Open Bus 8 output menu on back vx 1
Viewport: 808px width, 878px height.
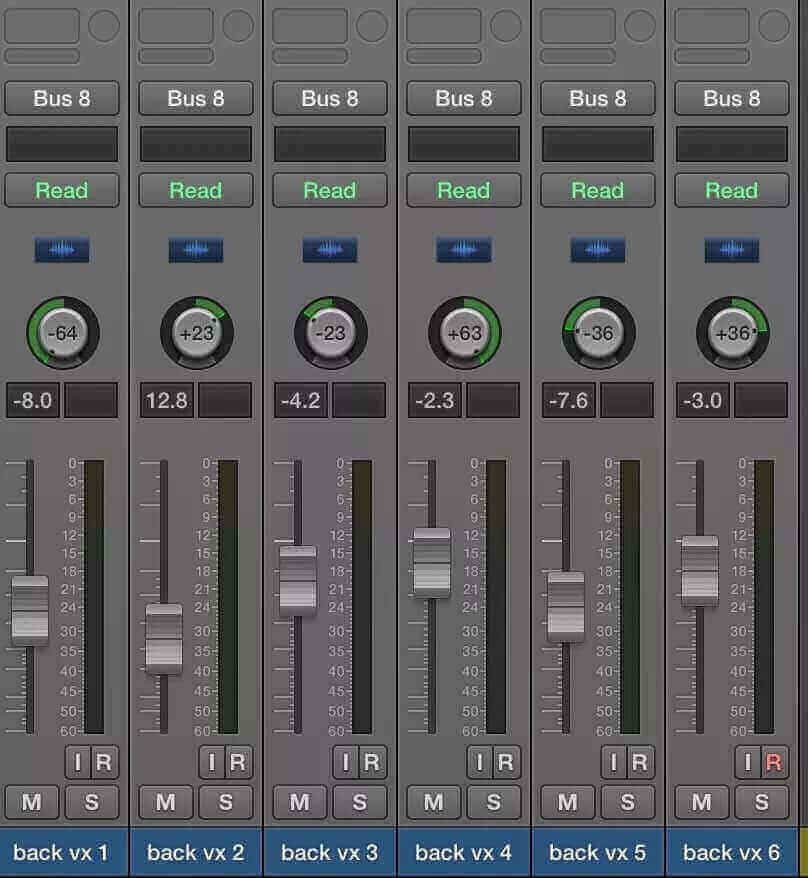pos(62,99)
